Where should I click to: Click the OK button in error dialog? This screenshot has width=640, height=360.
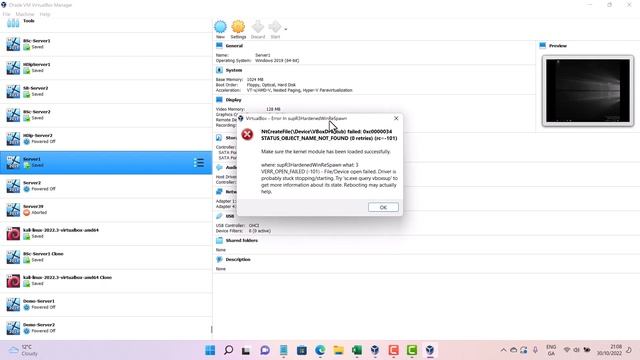pyautogui.click(x=383, y=207)
